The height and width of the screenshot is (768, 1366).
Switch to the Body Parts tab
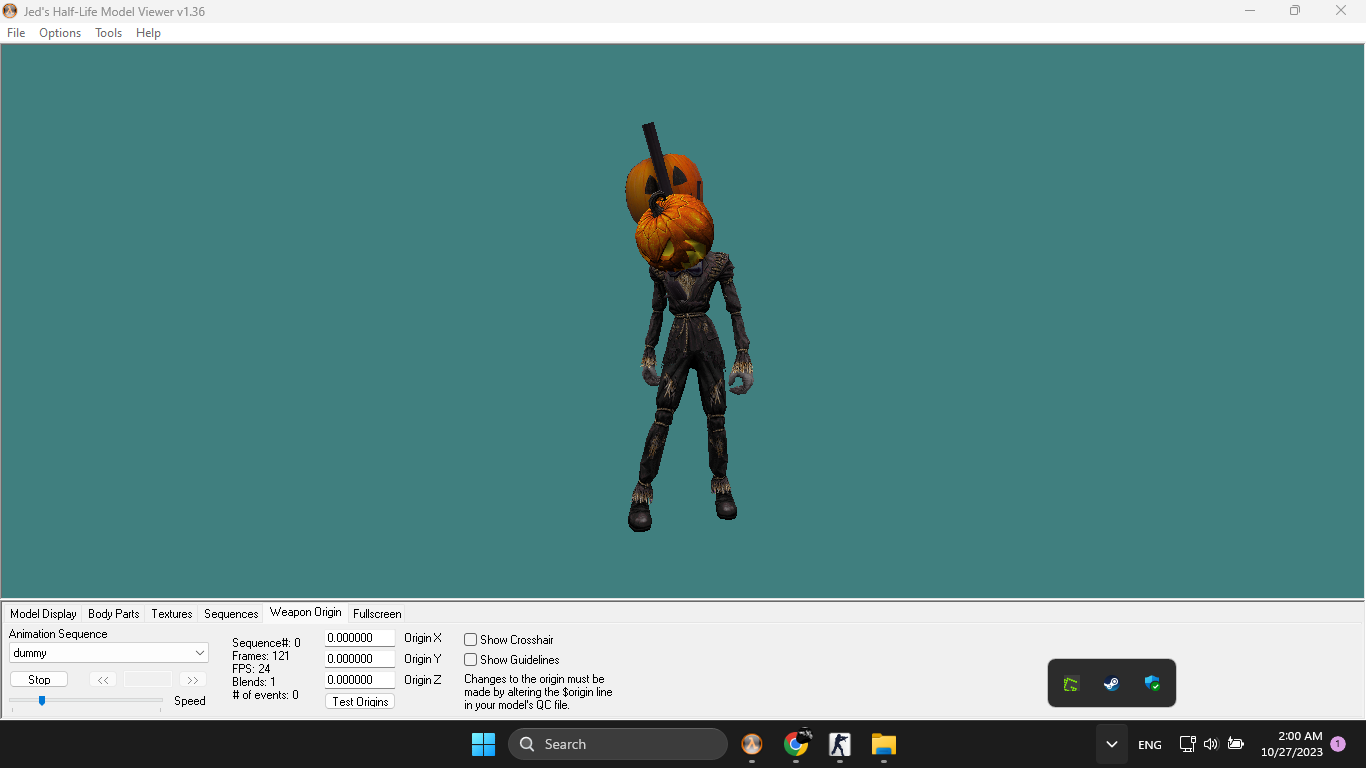pyautogui.click(x=114, y=614)
